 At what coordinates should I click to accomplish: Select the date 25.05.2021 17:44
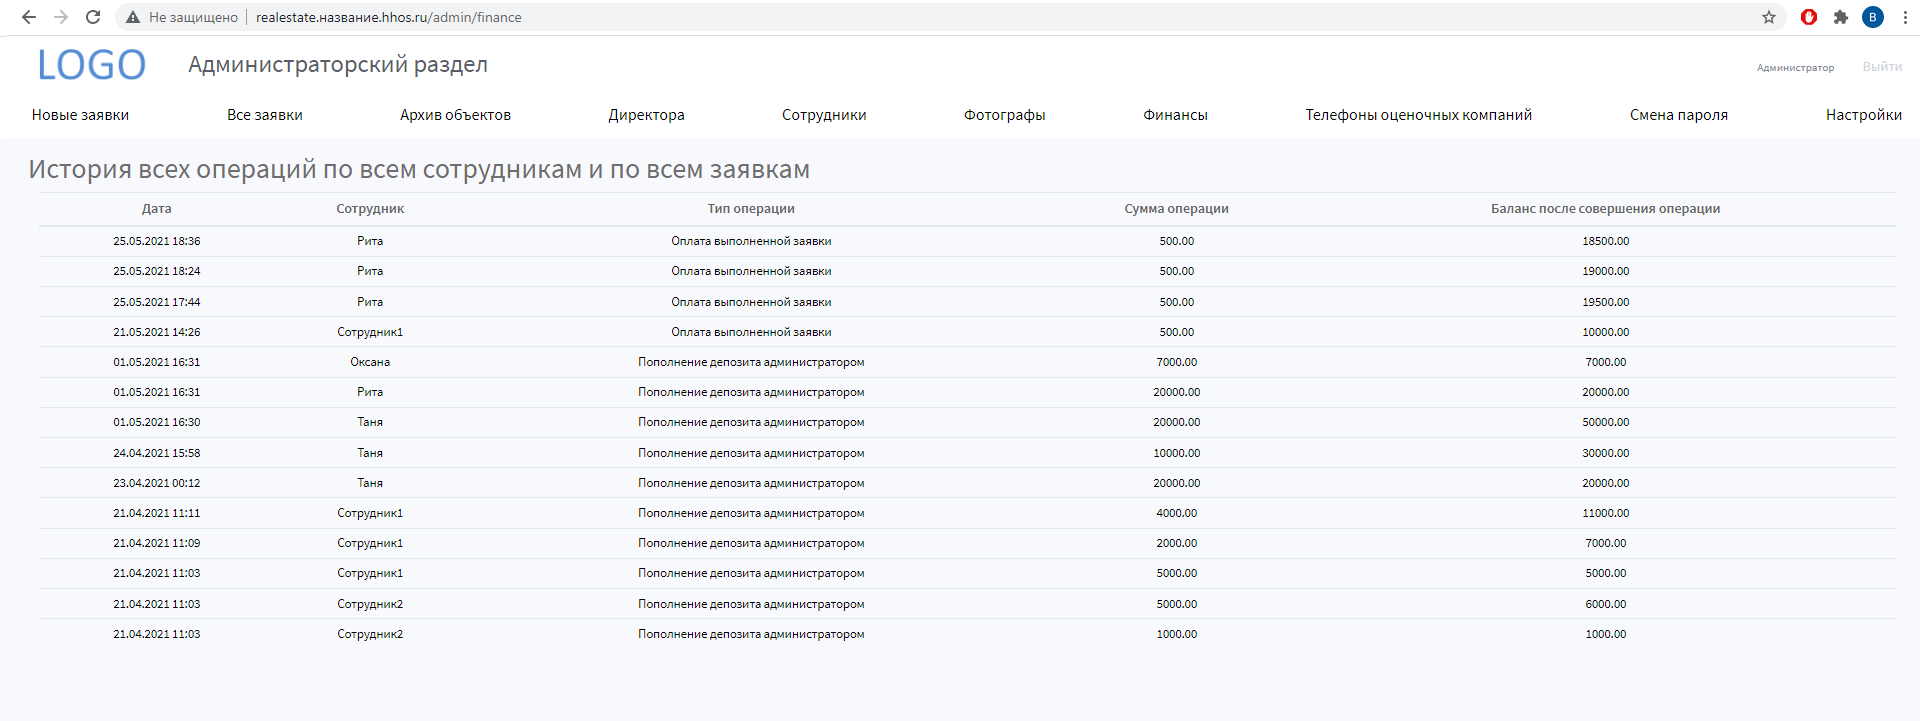point(157,302)
